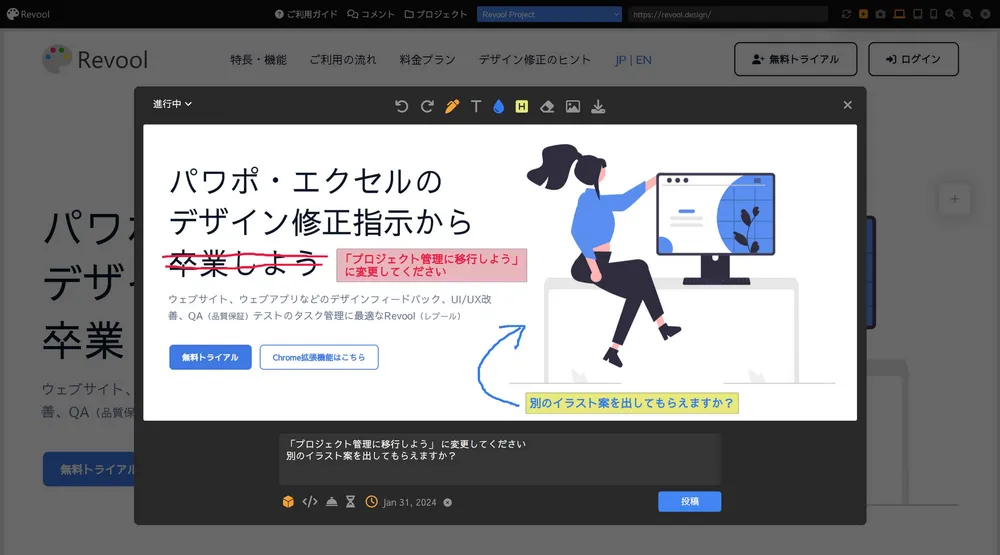Select the tablet viewport icon
Screen dimensions: 1000x555
pos(918,14)
